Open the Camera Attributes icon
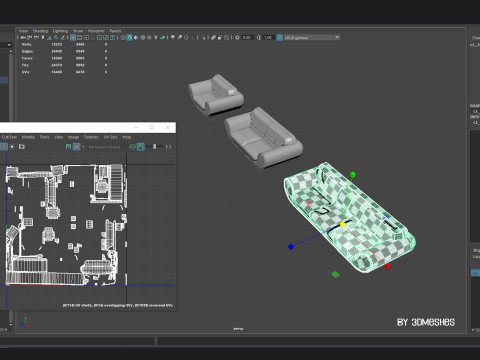The height and width of the screenshot is (360, 480). coord(36,38)
